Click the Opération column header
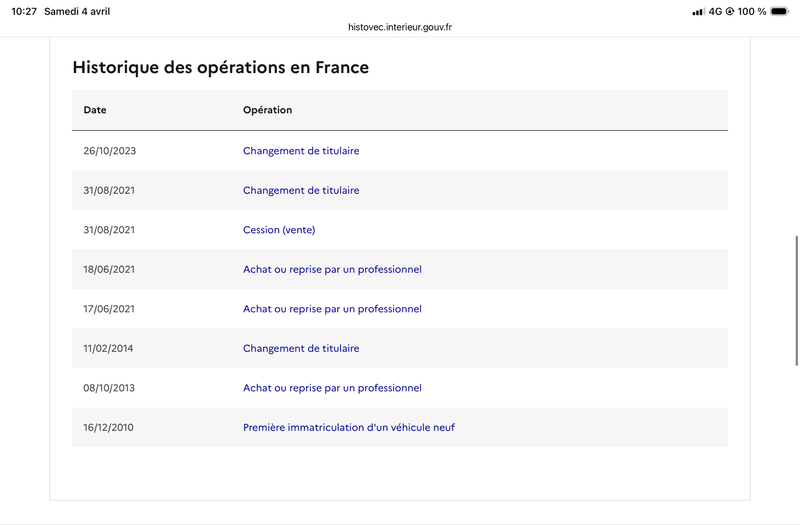The width and height of the screenshot is (800, 525). [267, 110]
